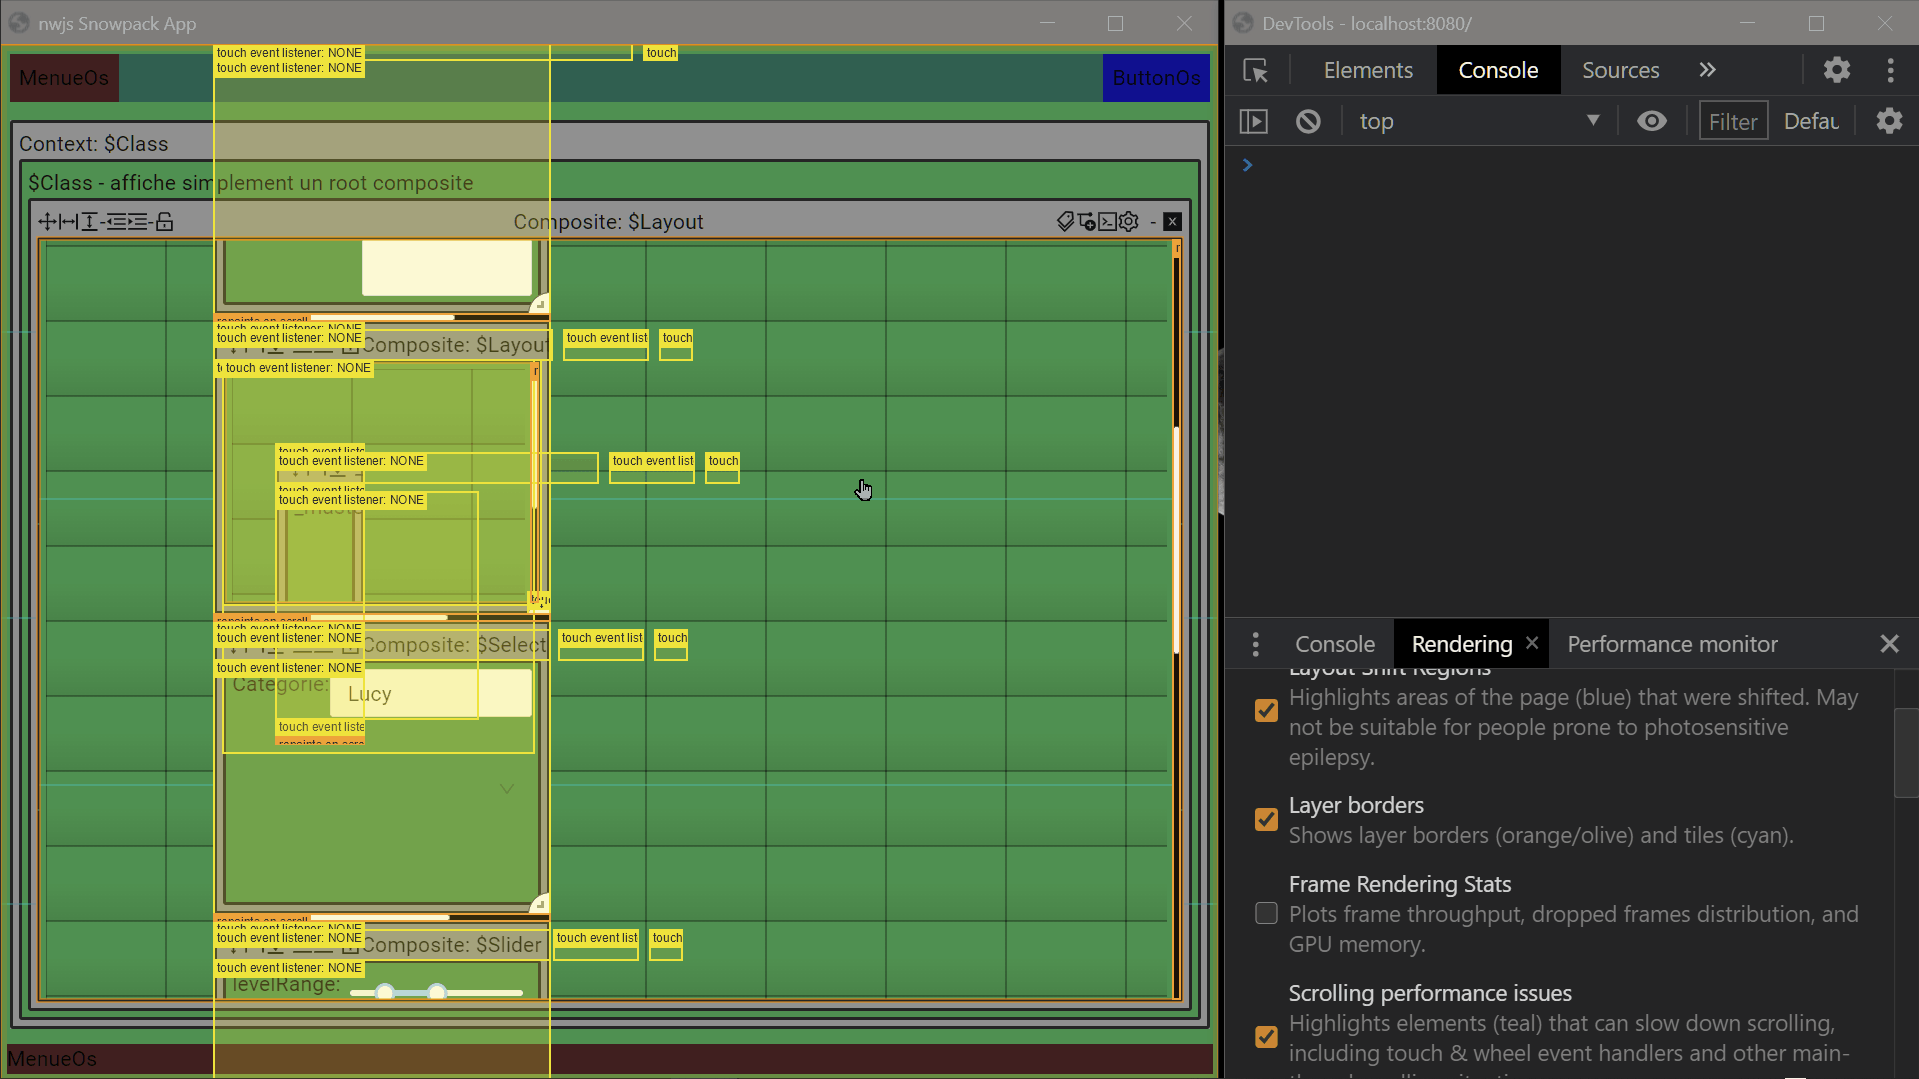The height and width of the screenshot is (1079, 1919).
Task: Click the indent arrow icon in Composite toolbar
Action: [x=139, y=222]
